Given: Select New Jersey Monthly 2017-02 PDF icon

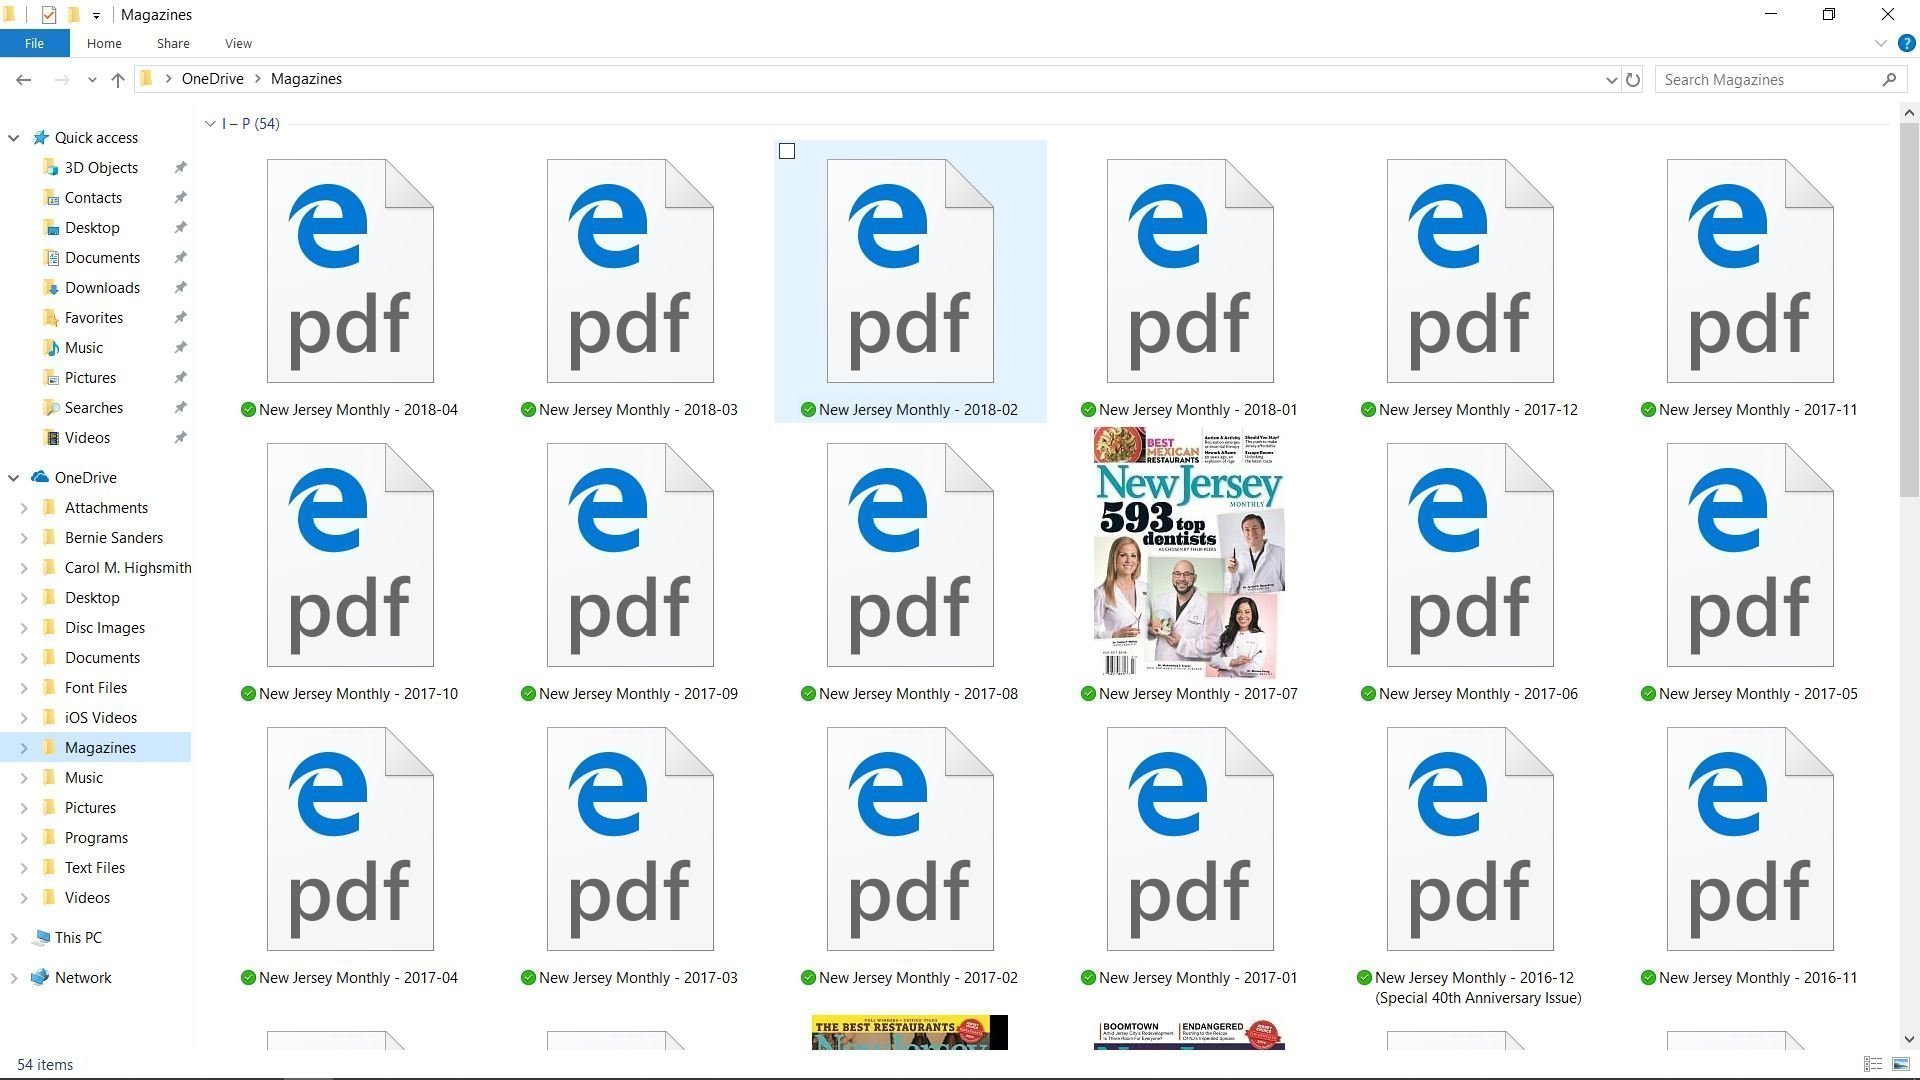Looking at the screenshot, I should (910, 839).
